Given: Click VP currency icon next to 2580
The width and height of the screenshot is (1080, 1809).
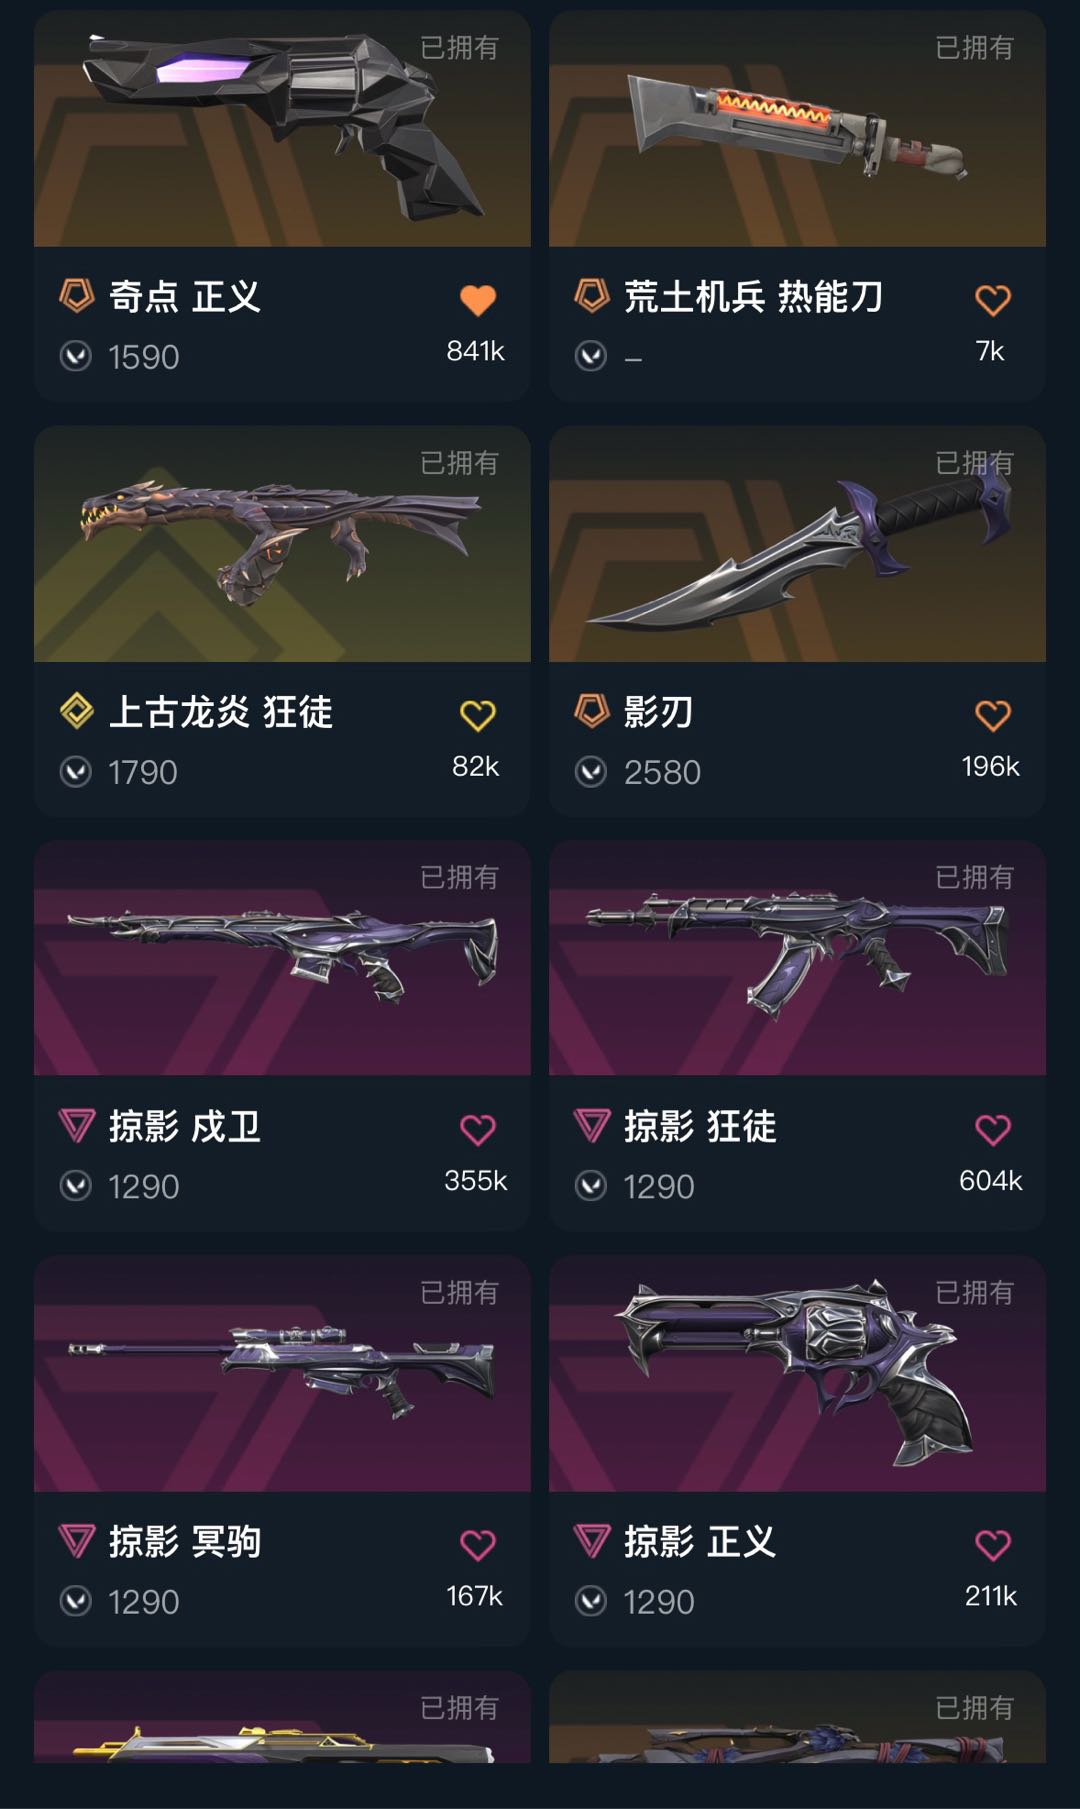Looking at the screenshot, I should pyautogui.click(x=591, y=772).
